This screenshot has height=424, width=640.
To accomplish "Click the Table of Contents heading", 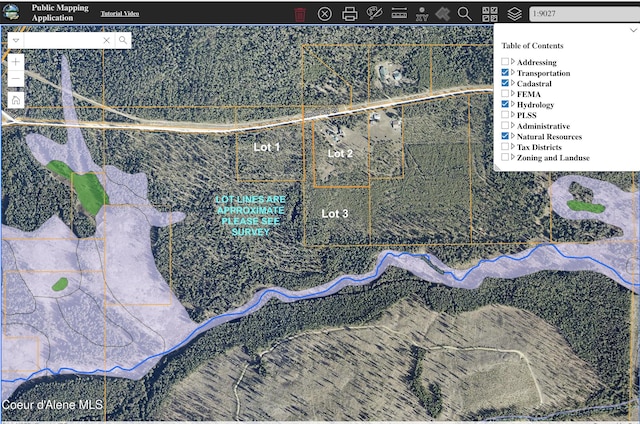I will 532,46.
